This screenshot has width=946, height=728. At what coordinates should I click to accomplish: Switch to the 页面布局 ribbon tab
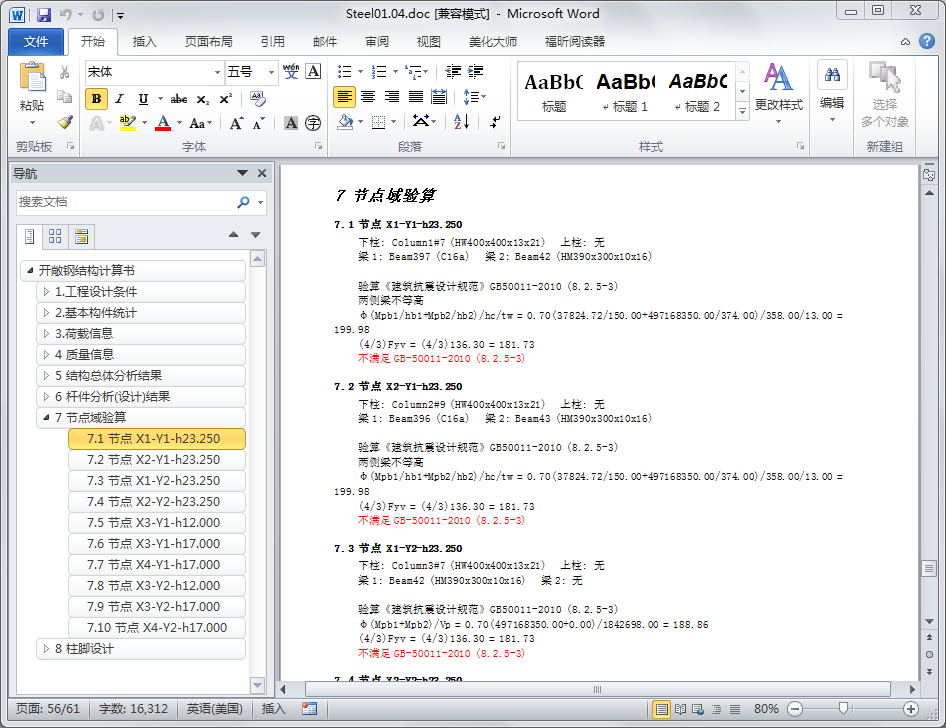[208, 42]
